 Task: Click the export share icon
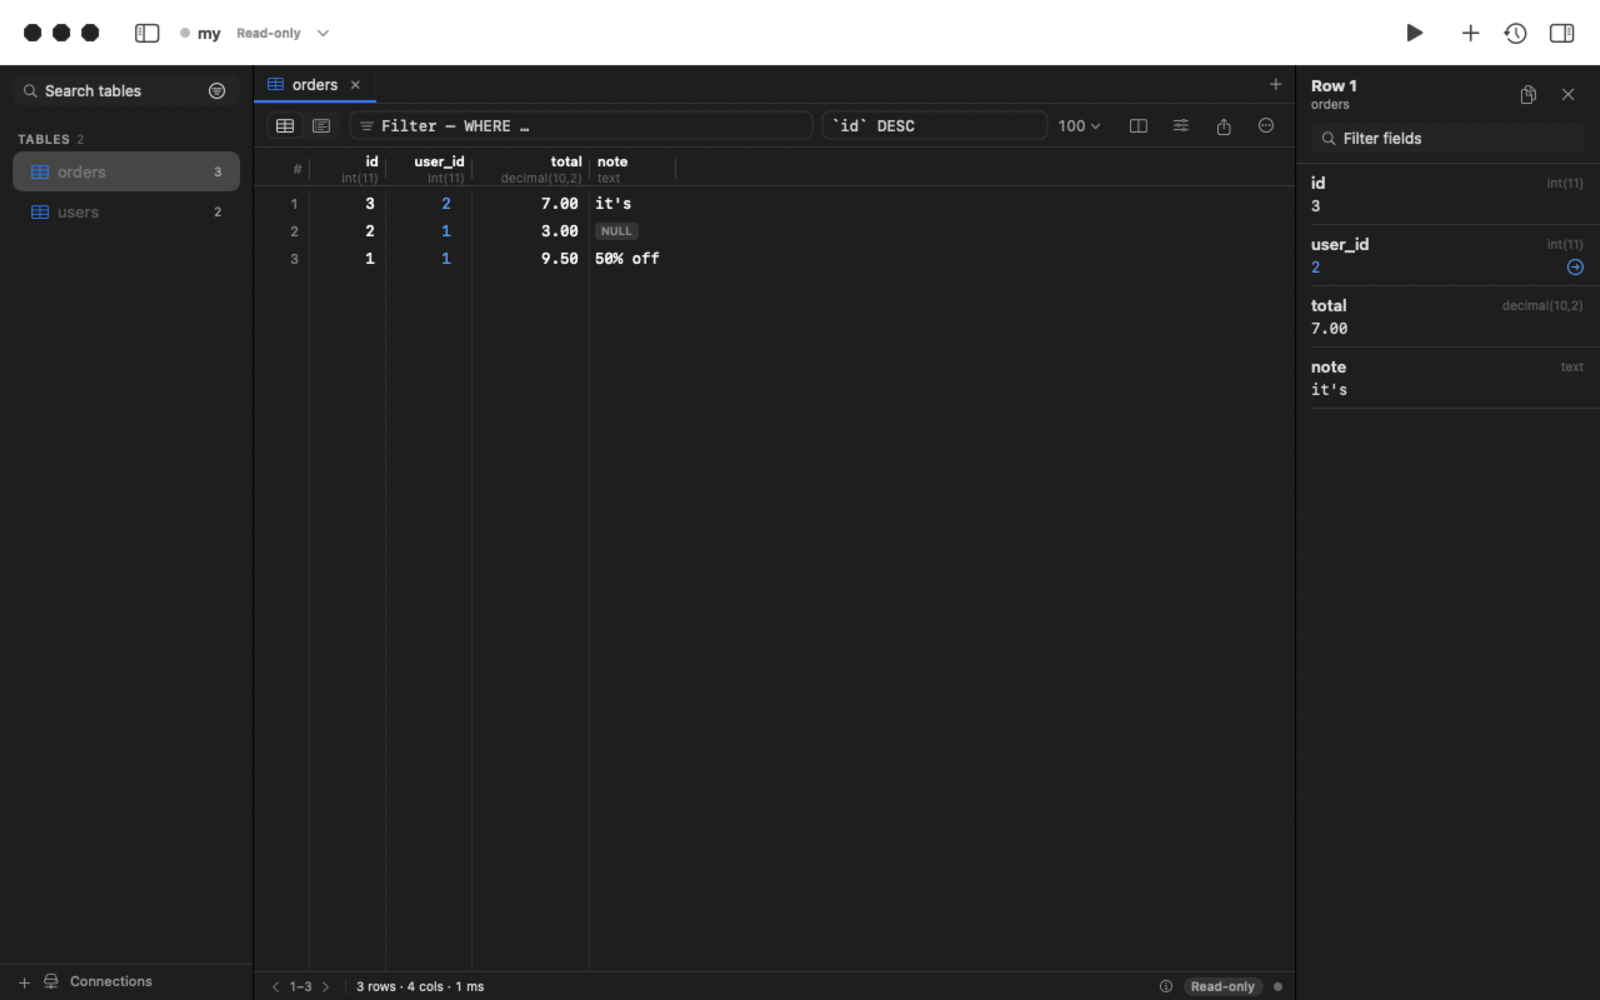(x=1223, y=126)
